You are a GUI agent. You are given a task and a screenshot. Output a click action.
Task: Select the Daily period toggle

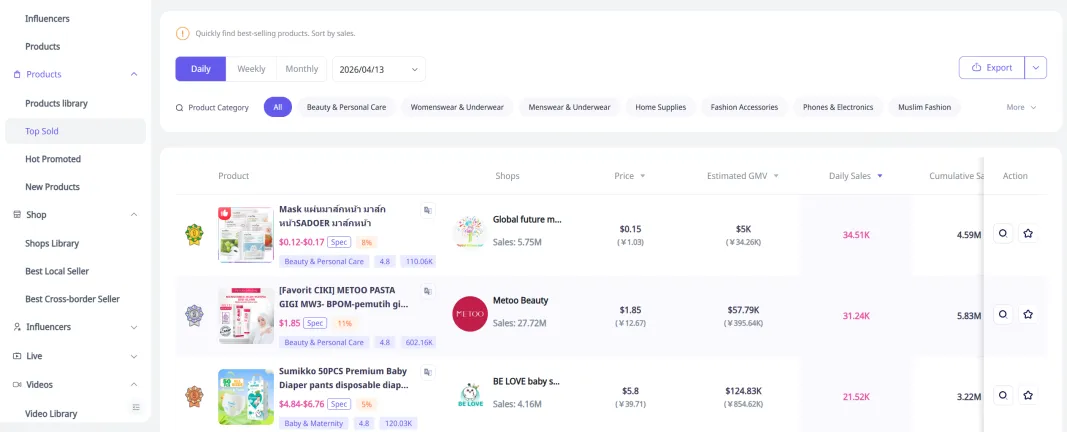point(201,69)
